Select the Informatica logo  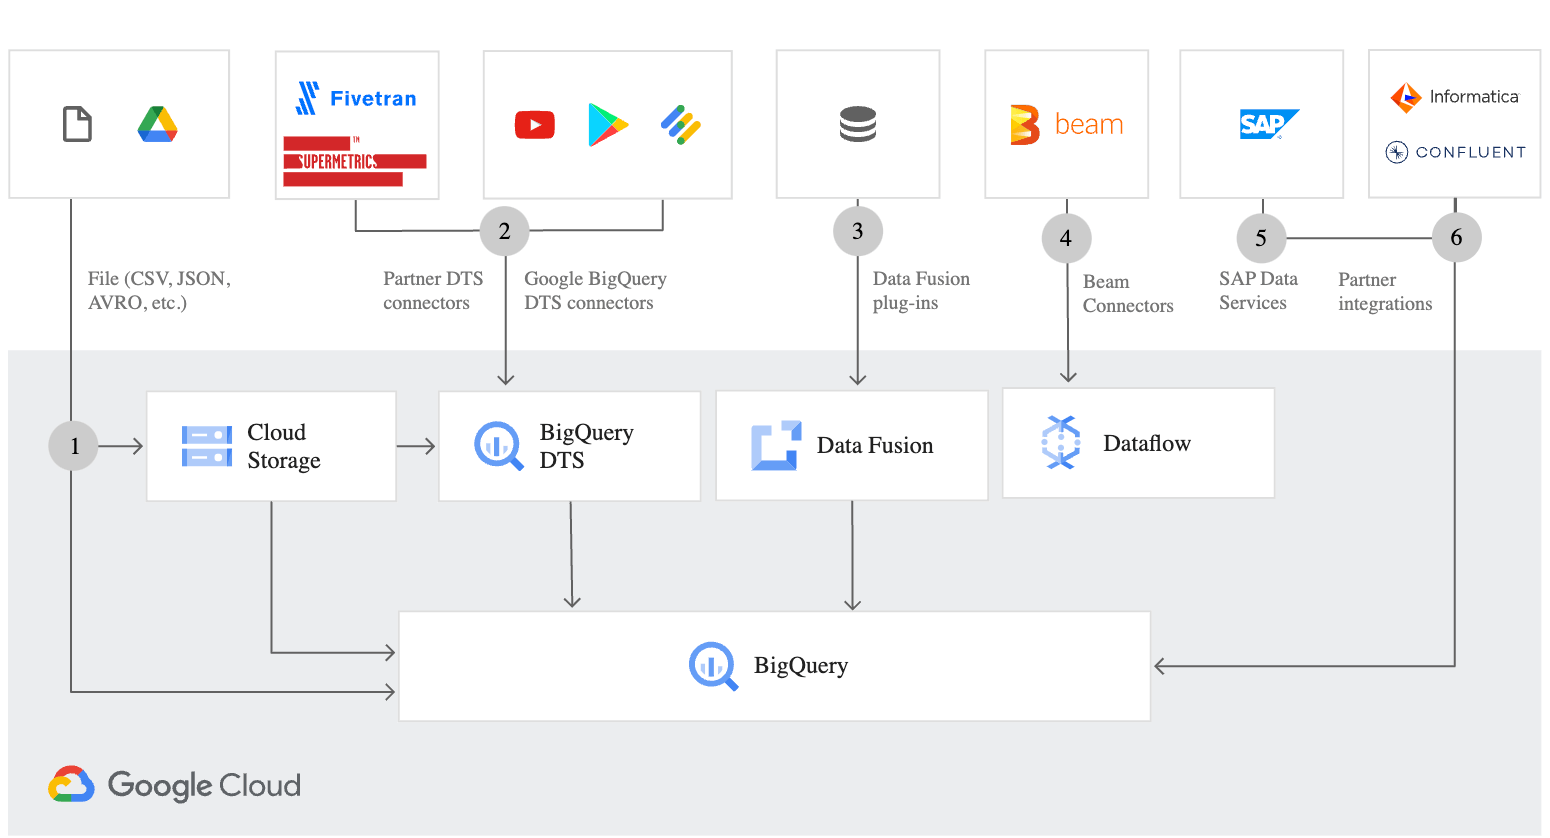(1455, 97)
